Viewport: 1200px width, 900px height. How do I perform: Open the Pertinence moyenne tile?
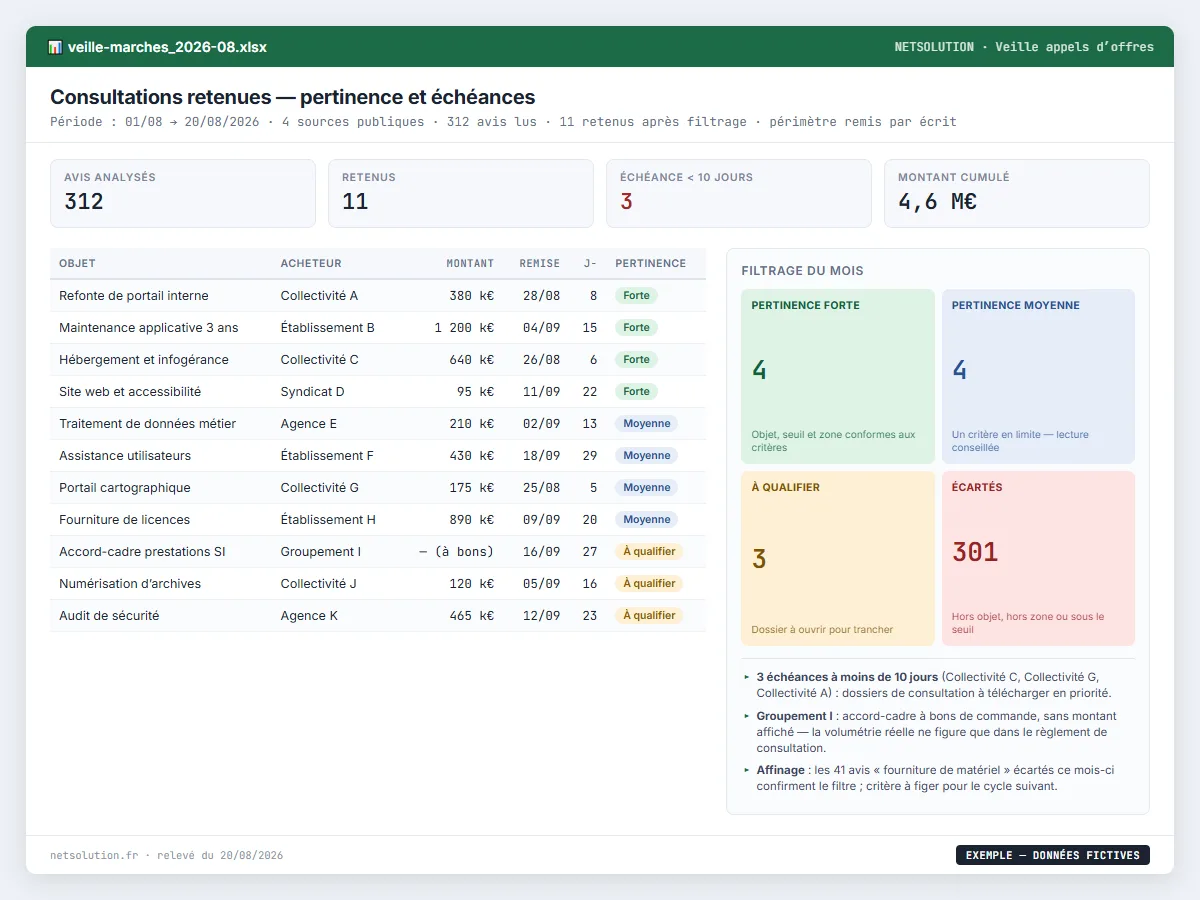click(x=1038, y=376)
